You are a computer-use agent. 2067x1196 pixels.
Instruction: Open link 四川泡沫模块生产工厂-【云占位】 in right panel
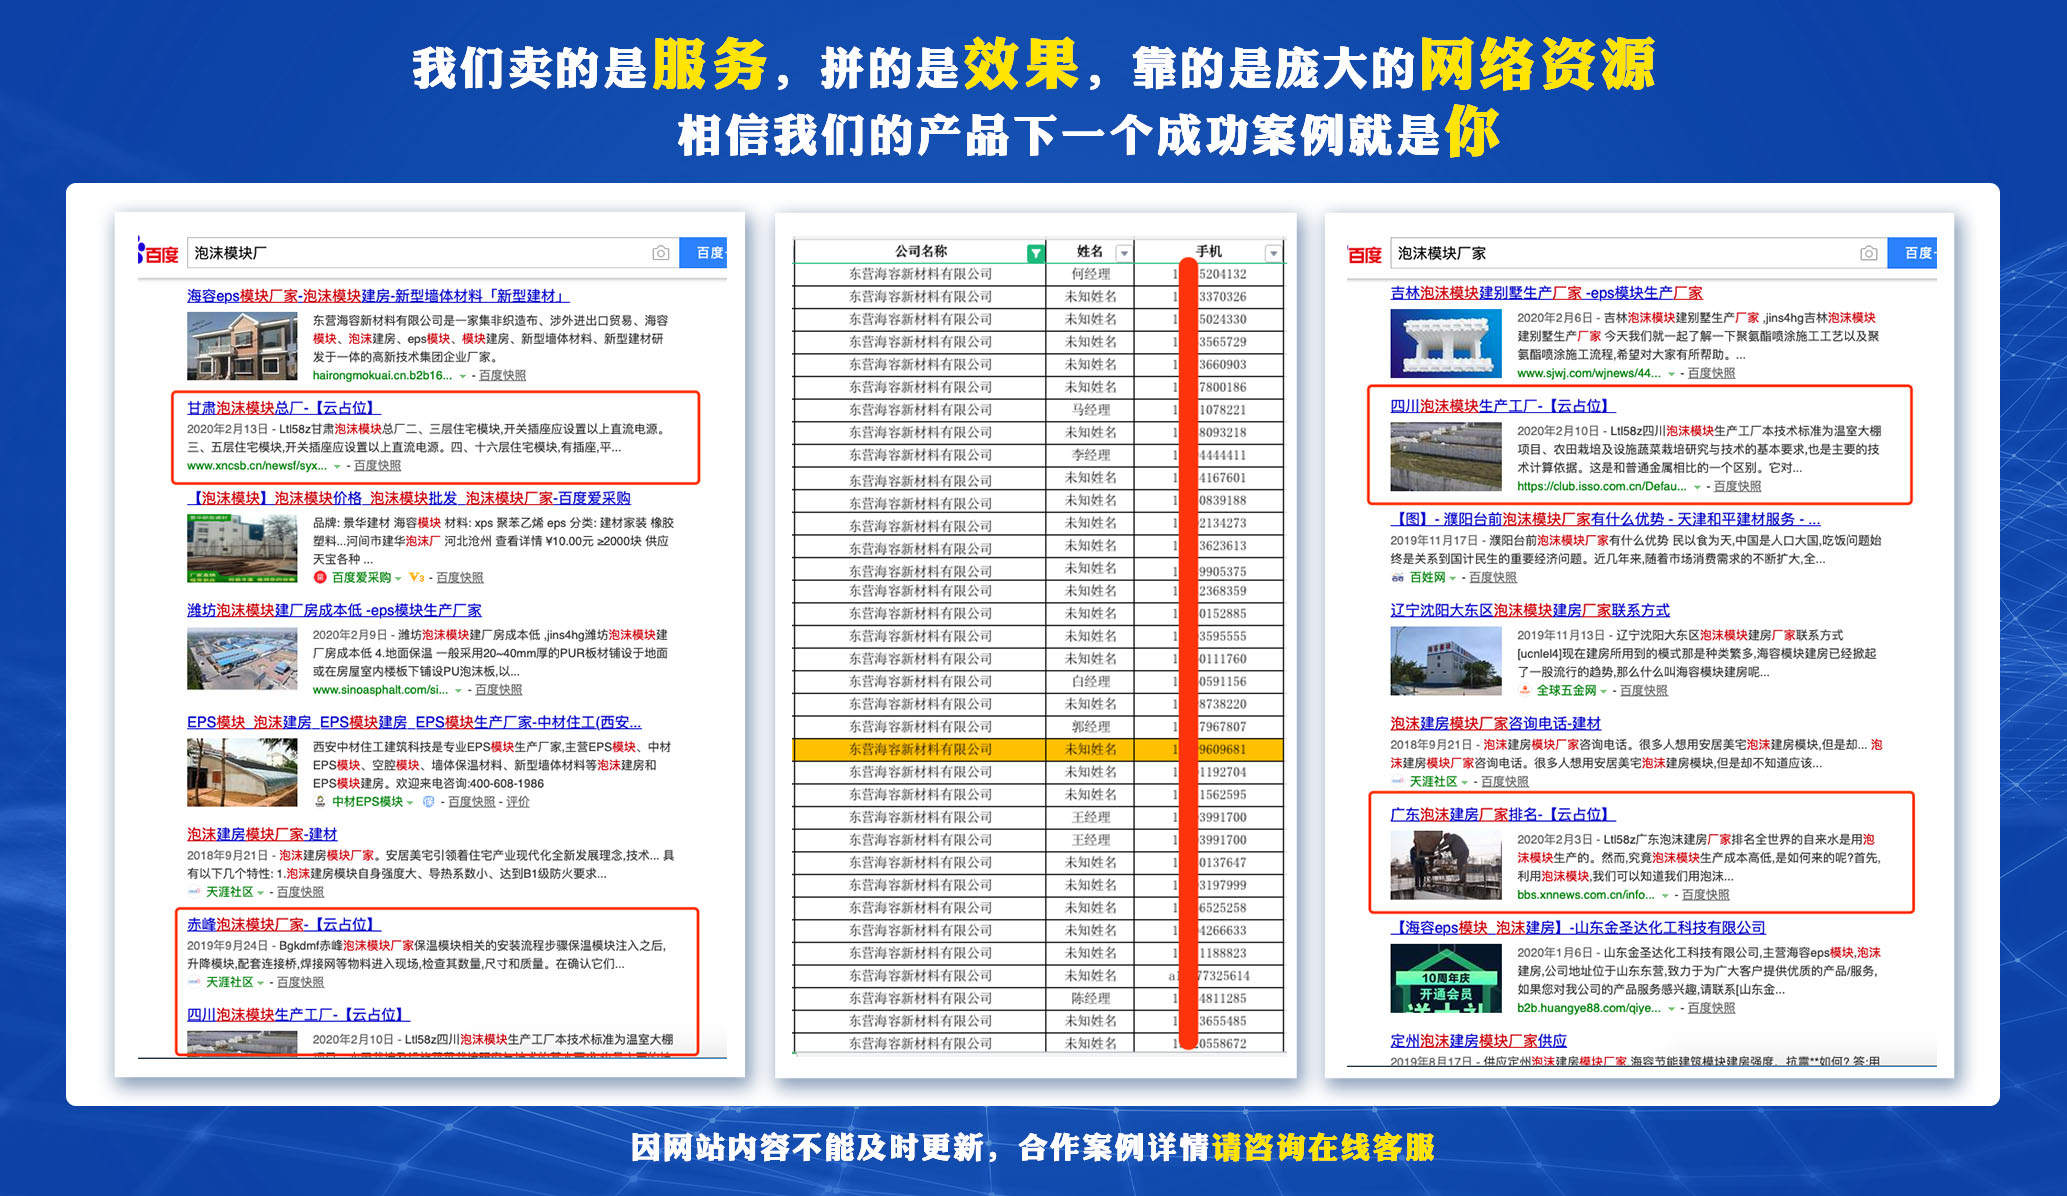pyautogui.click(x=1502, y=405)
